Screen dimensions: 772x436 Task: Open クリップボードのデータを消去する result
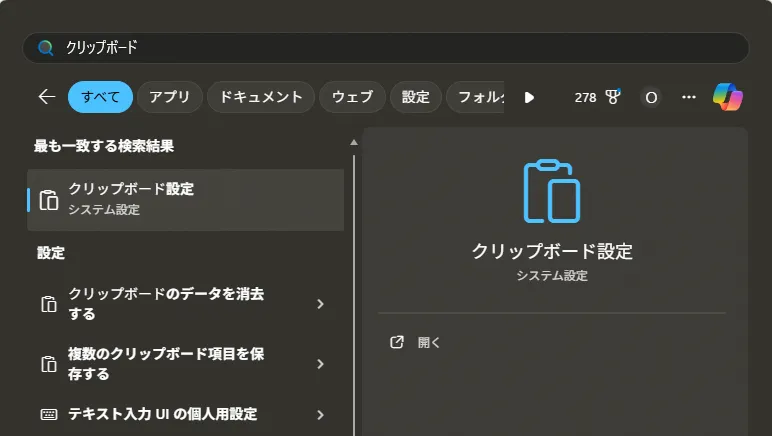coord(186,304)
